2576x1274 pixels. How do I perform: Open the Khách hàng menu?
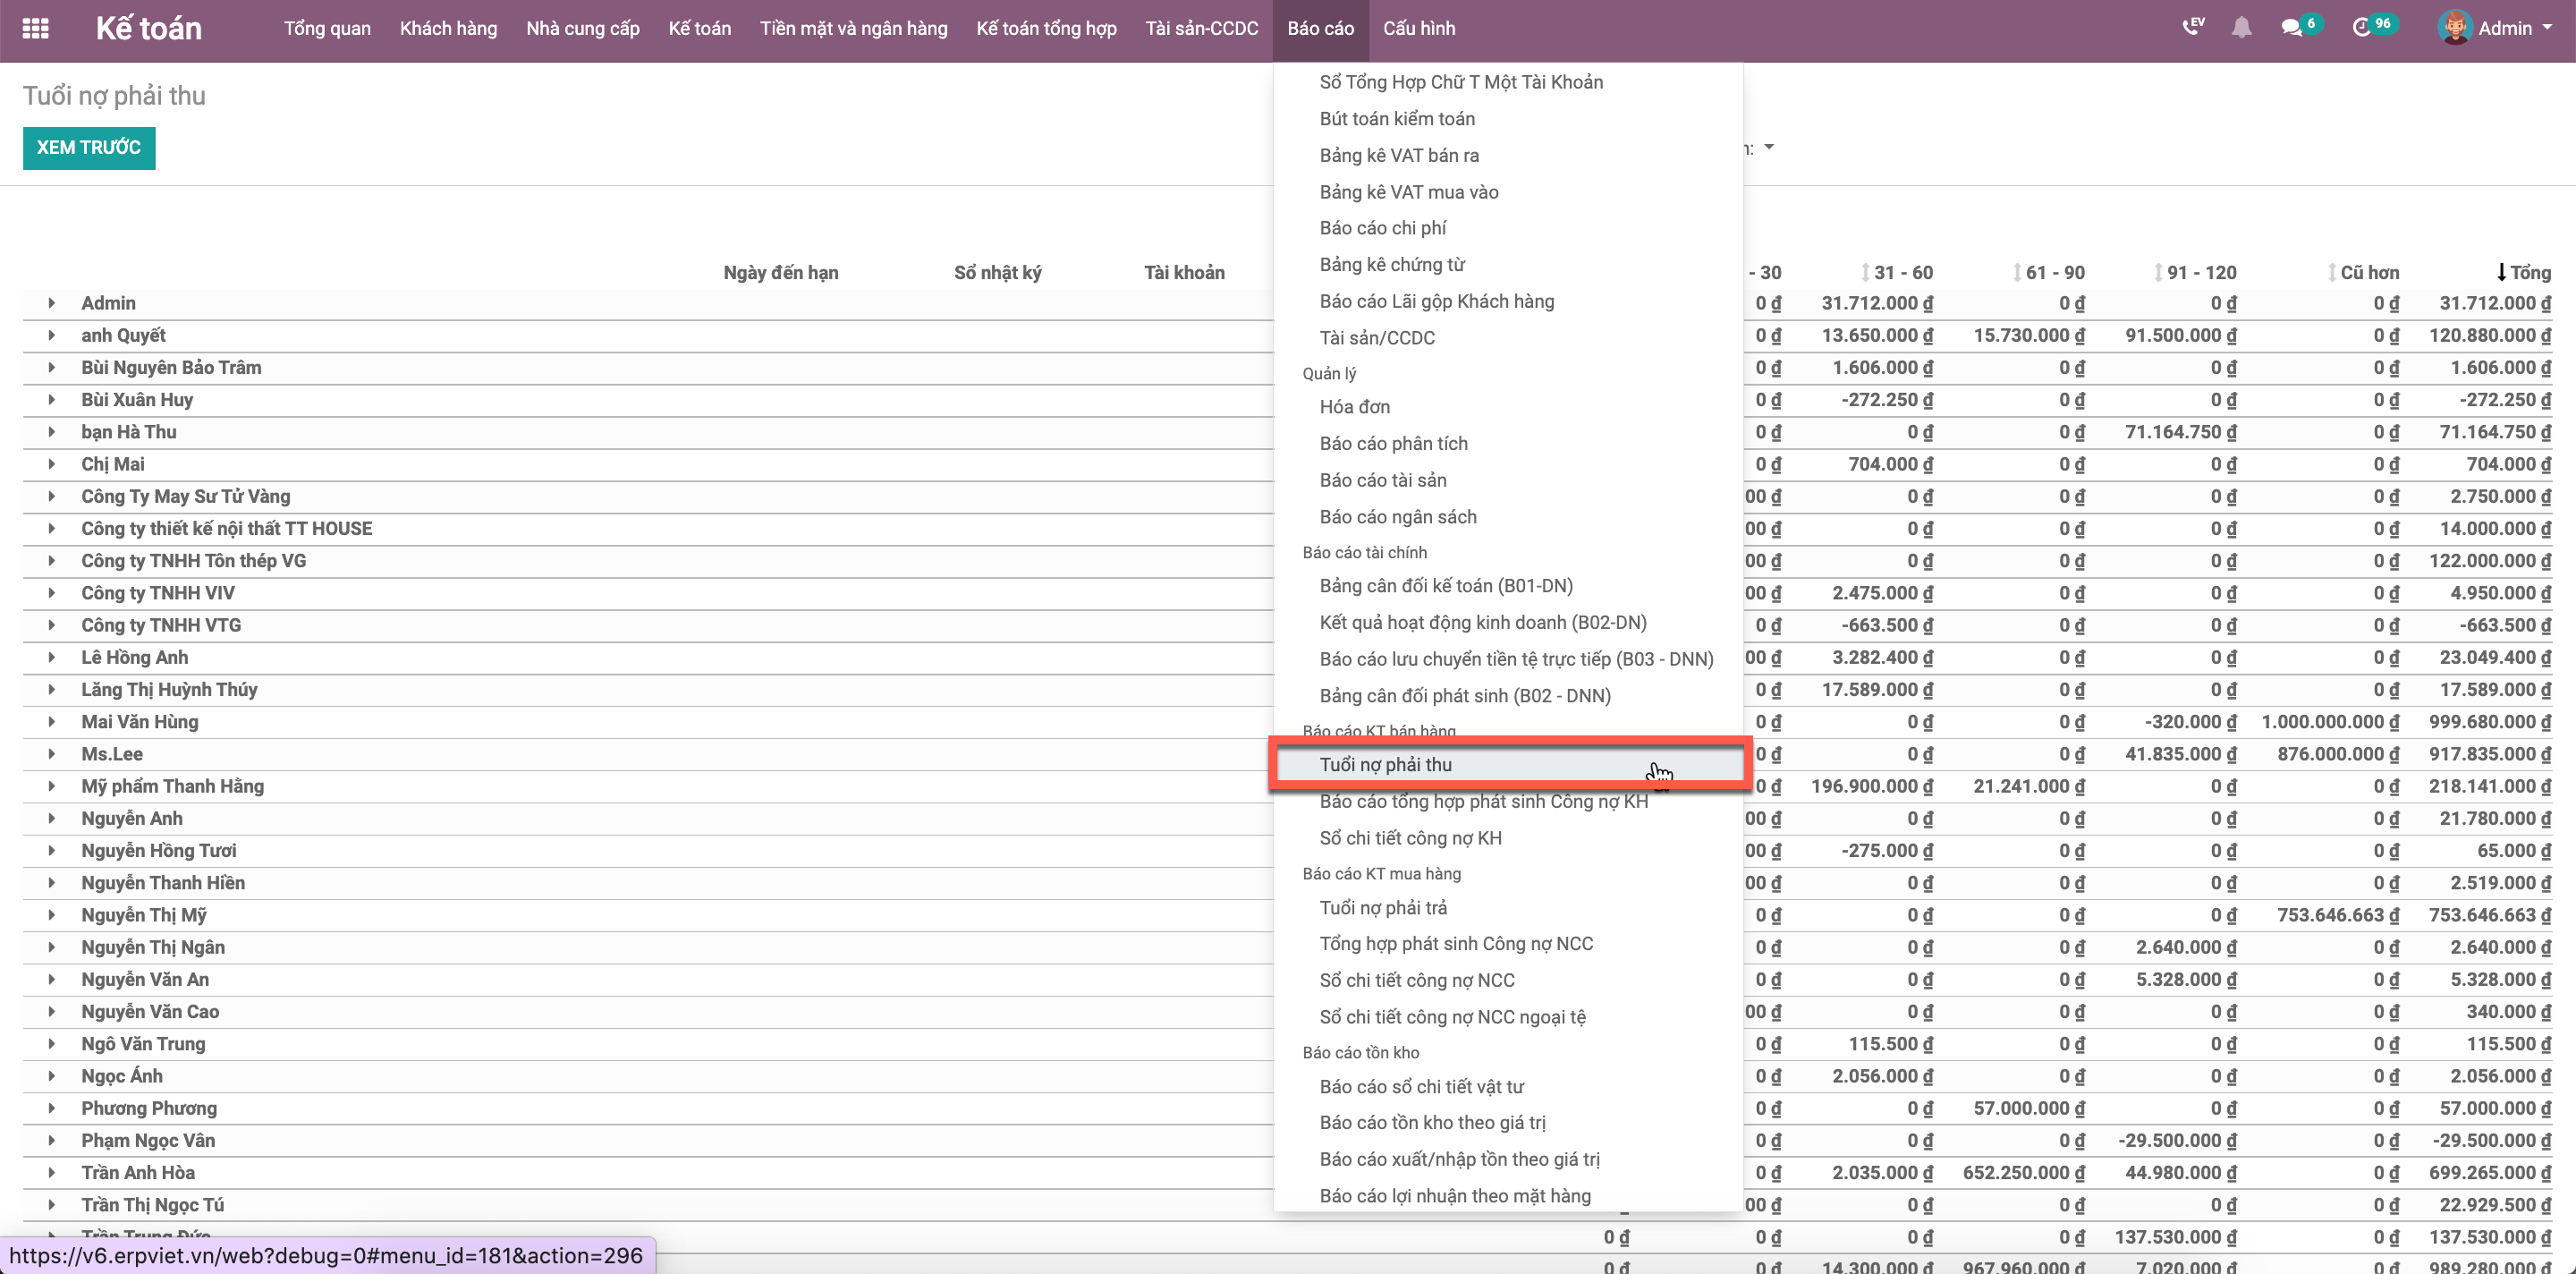(448, 28)
